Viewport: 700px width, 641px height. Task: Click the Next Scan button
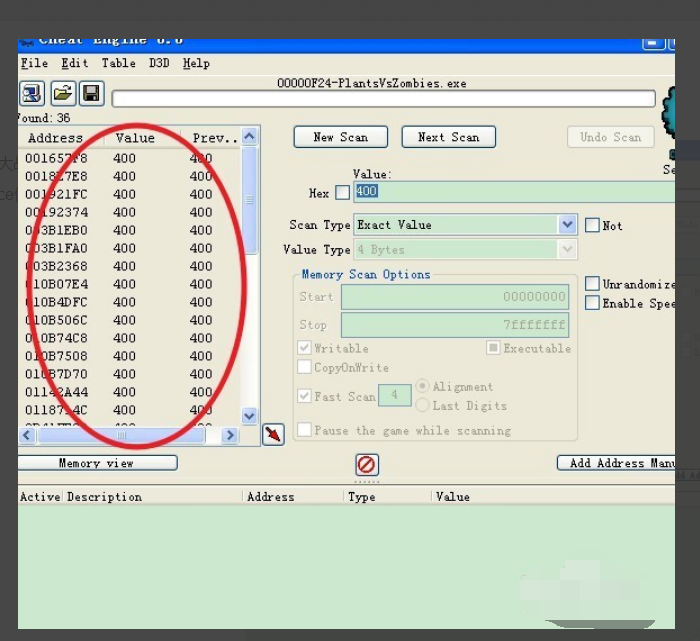(448, 137)
